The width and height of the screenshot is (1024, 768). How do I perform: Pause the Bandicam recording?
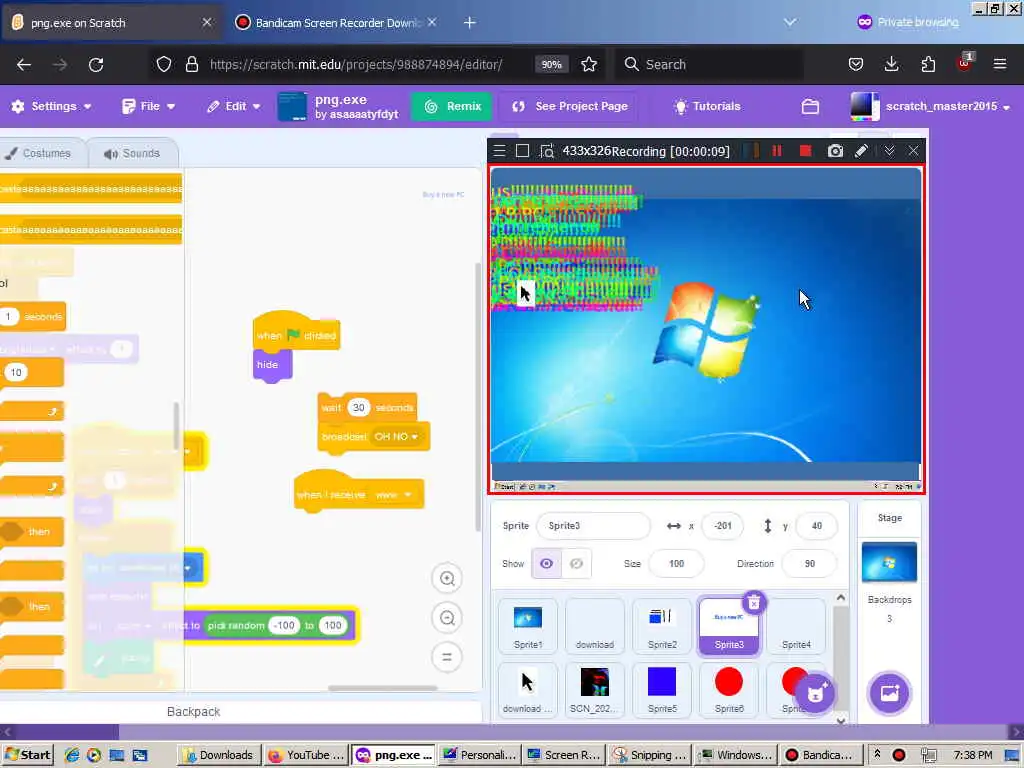(x=776, y=151)
